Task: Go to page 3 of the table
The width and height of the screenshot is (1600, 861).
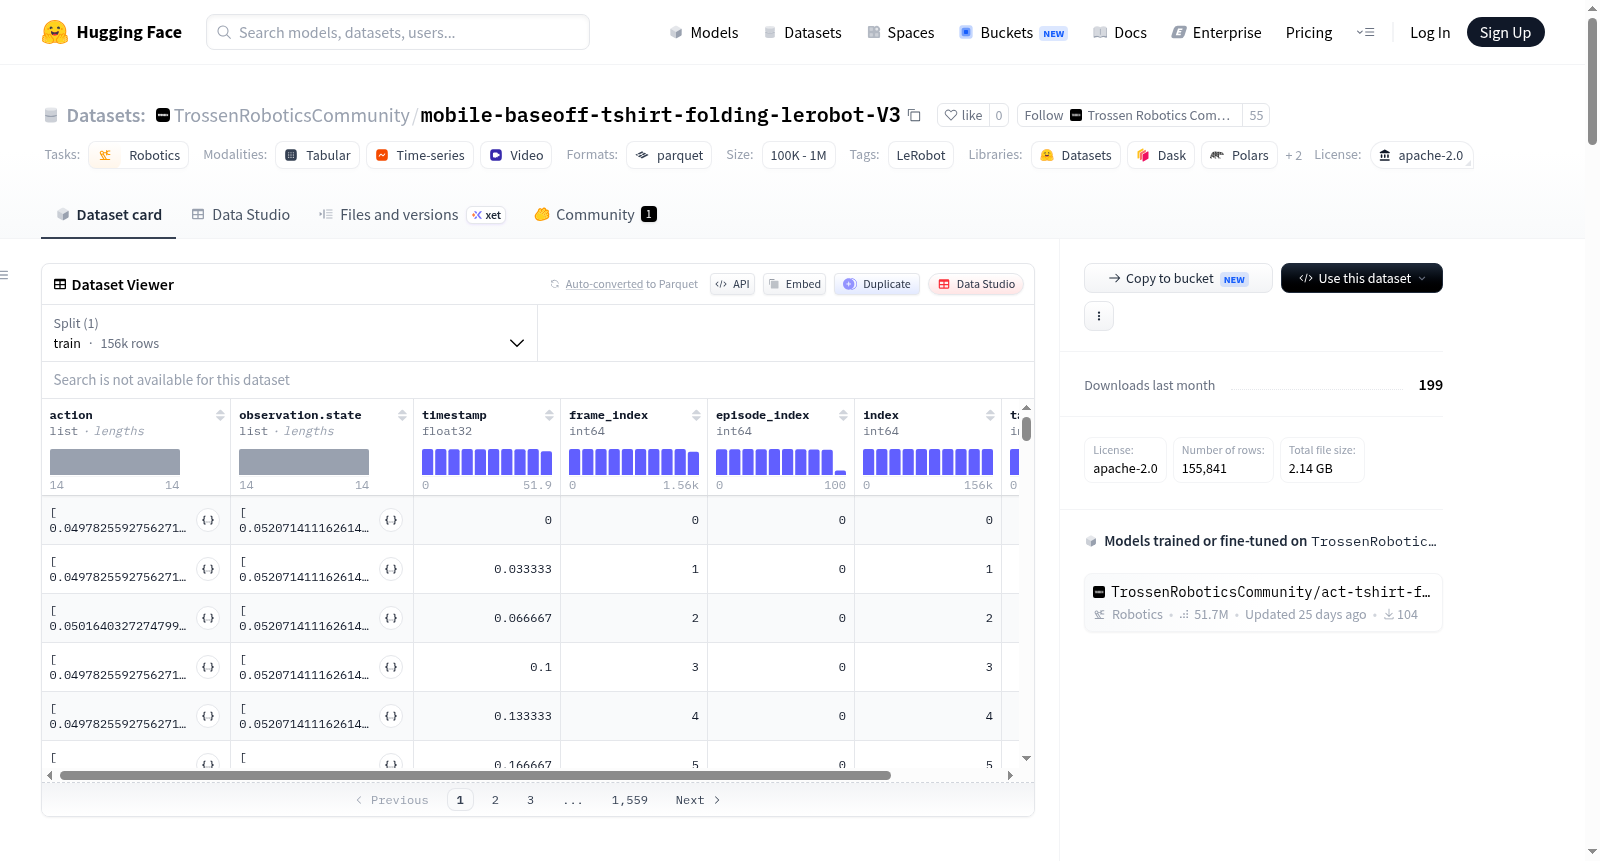Action: 530,800
